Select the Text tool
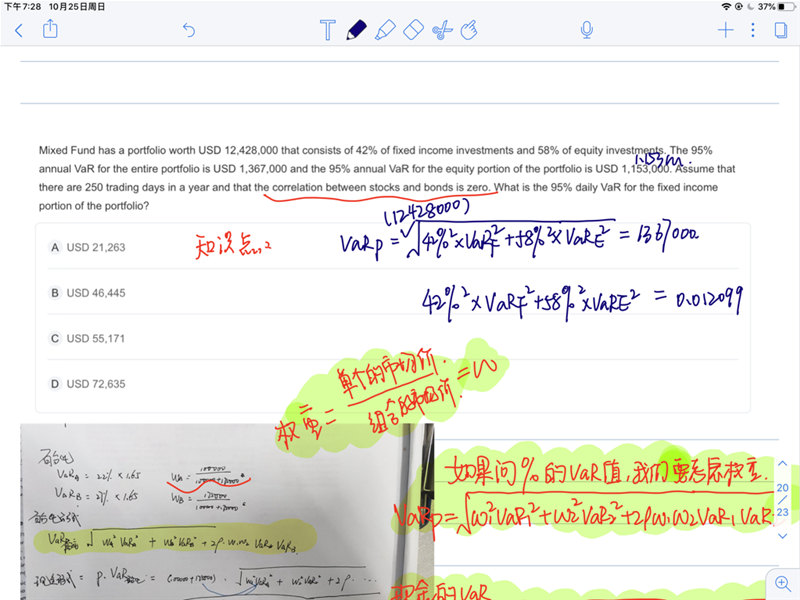 coord(327,30)
